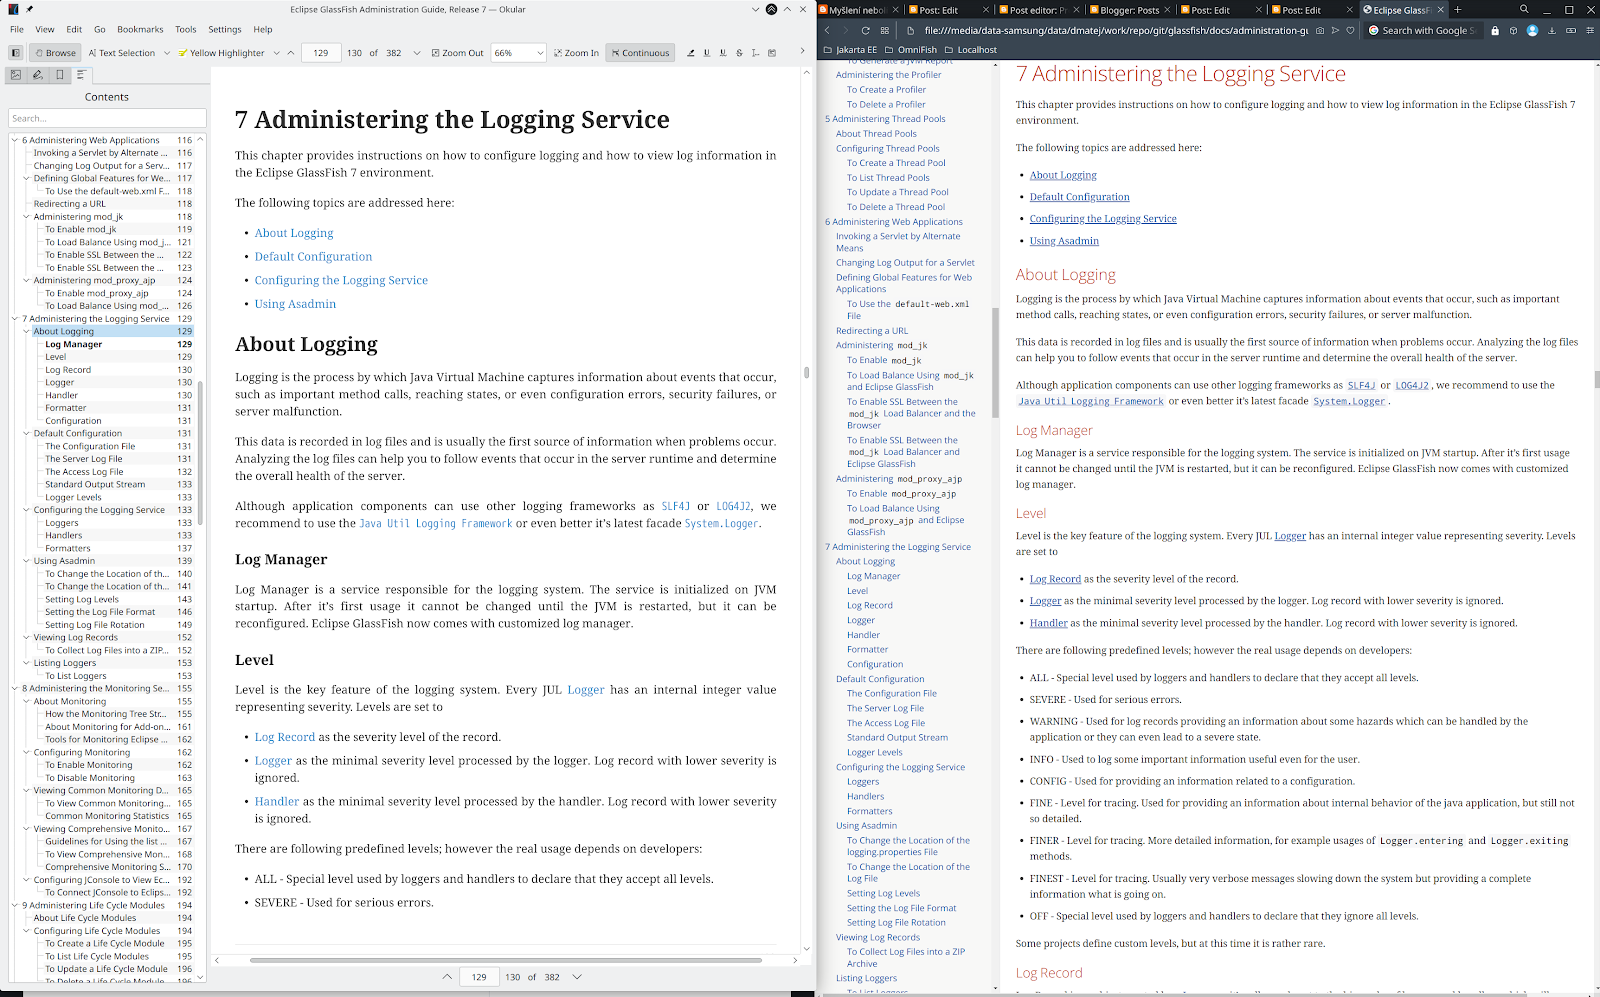Select the typewriter annotation icon
Viewport: 1600px width, 997px height.
point(756,53)
